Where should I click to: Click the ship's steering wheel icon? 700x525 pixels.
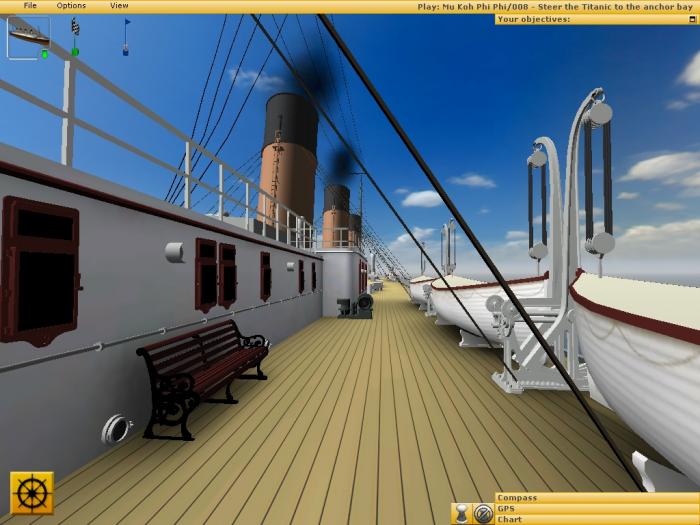click(x=32, y=493)
